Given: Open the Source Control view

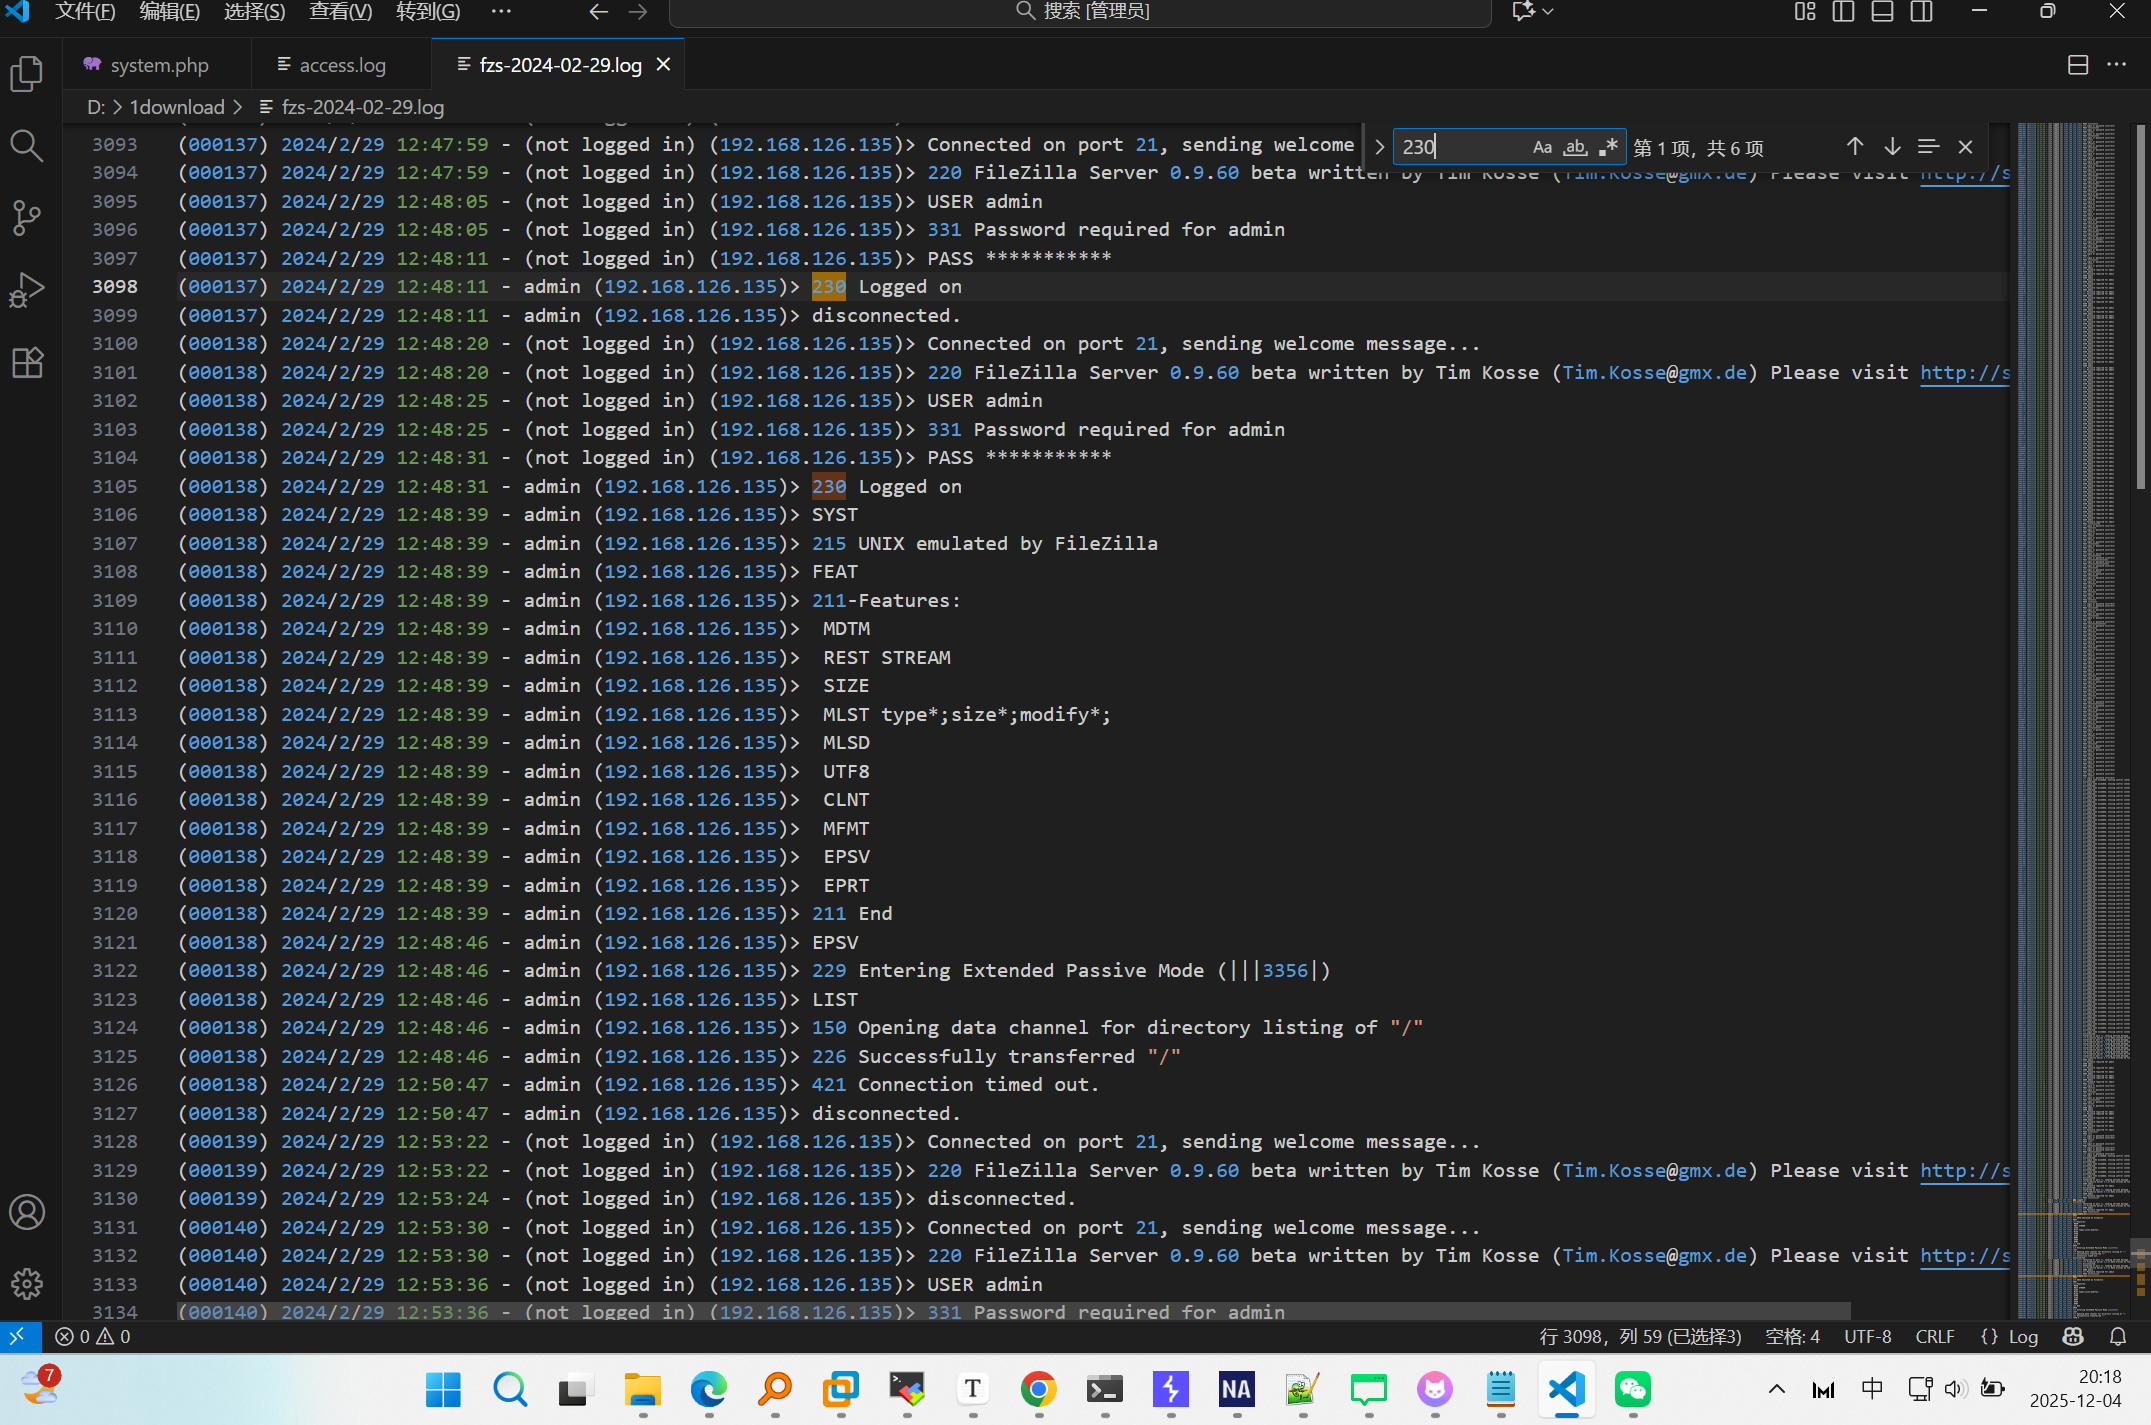Looking at the screenshot, I should tap(27, 217).
